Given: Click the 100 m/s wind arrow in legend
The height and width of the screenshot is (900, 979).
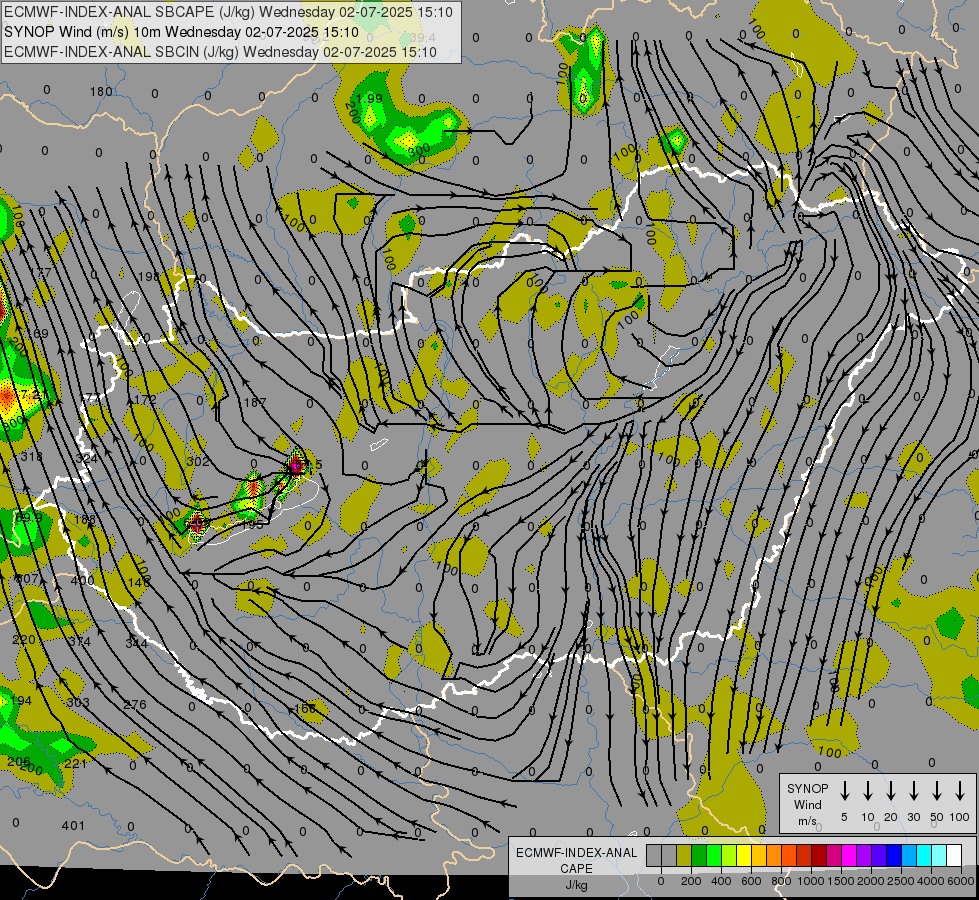Looking at the screenshot, I should tap(960, 791).
